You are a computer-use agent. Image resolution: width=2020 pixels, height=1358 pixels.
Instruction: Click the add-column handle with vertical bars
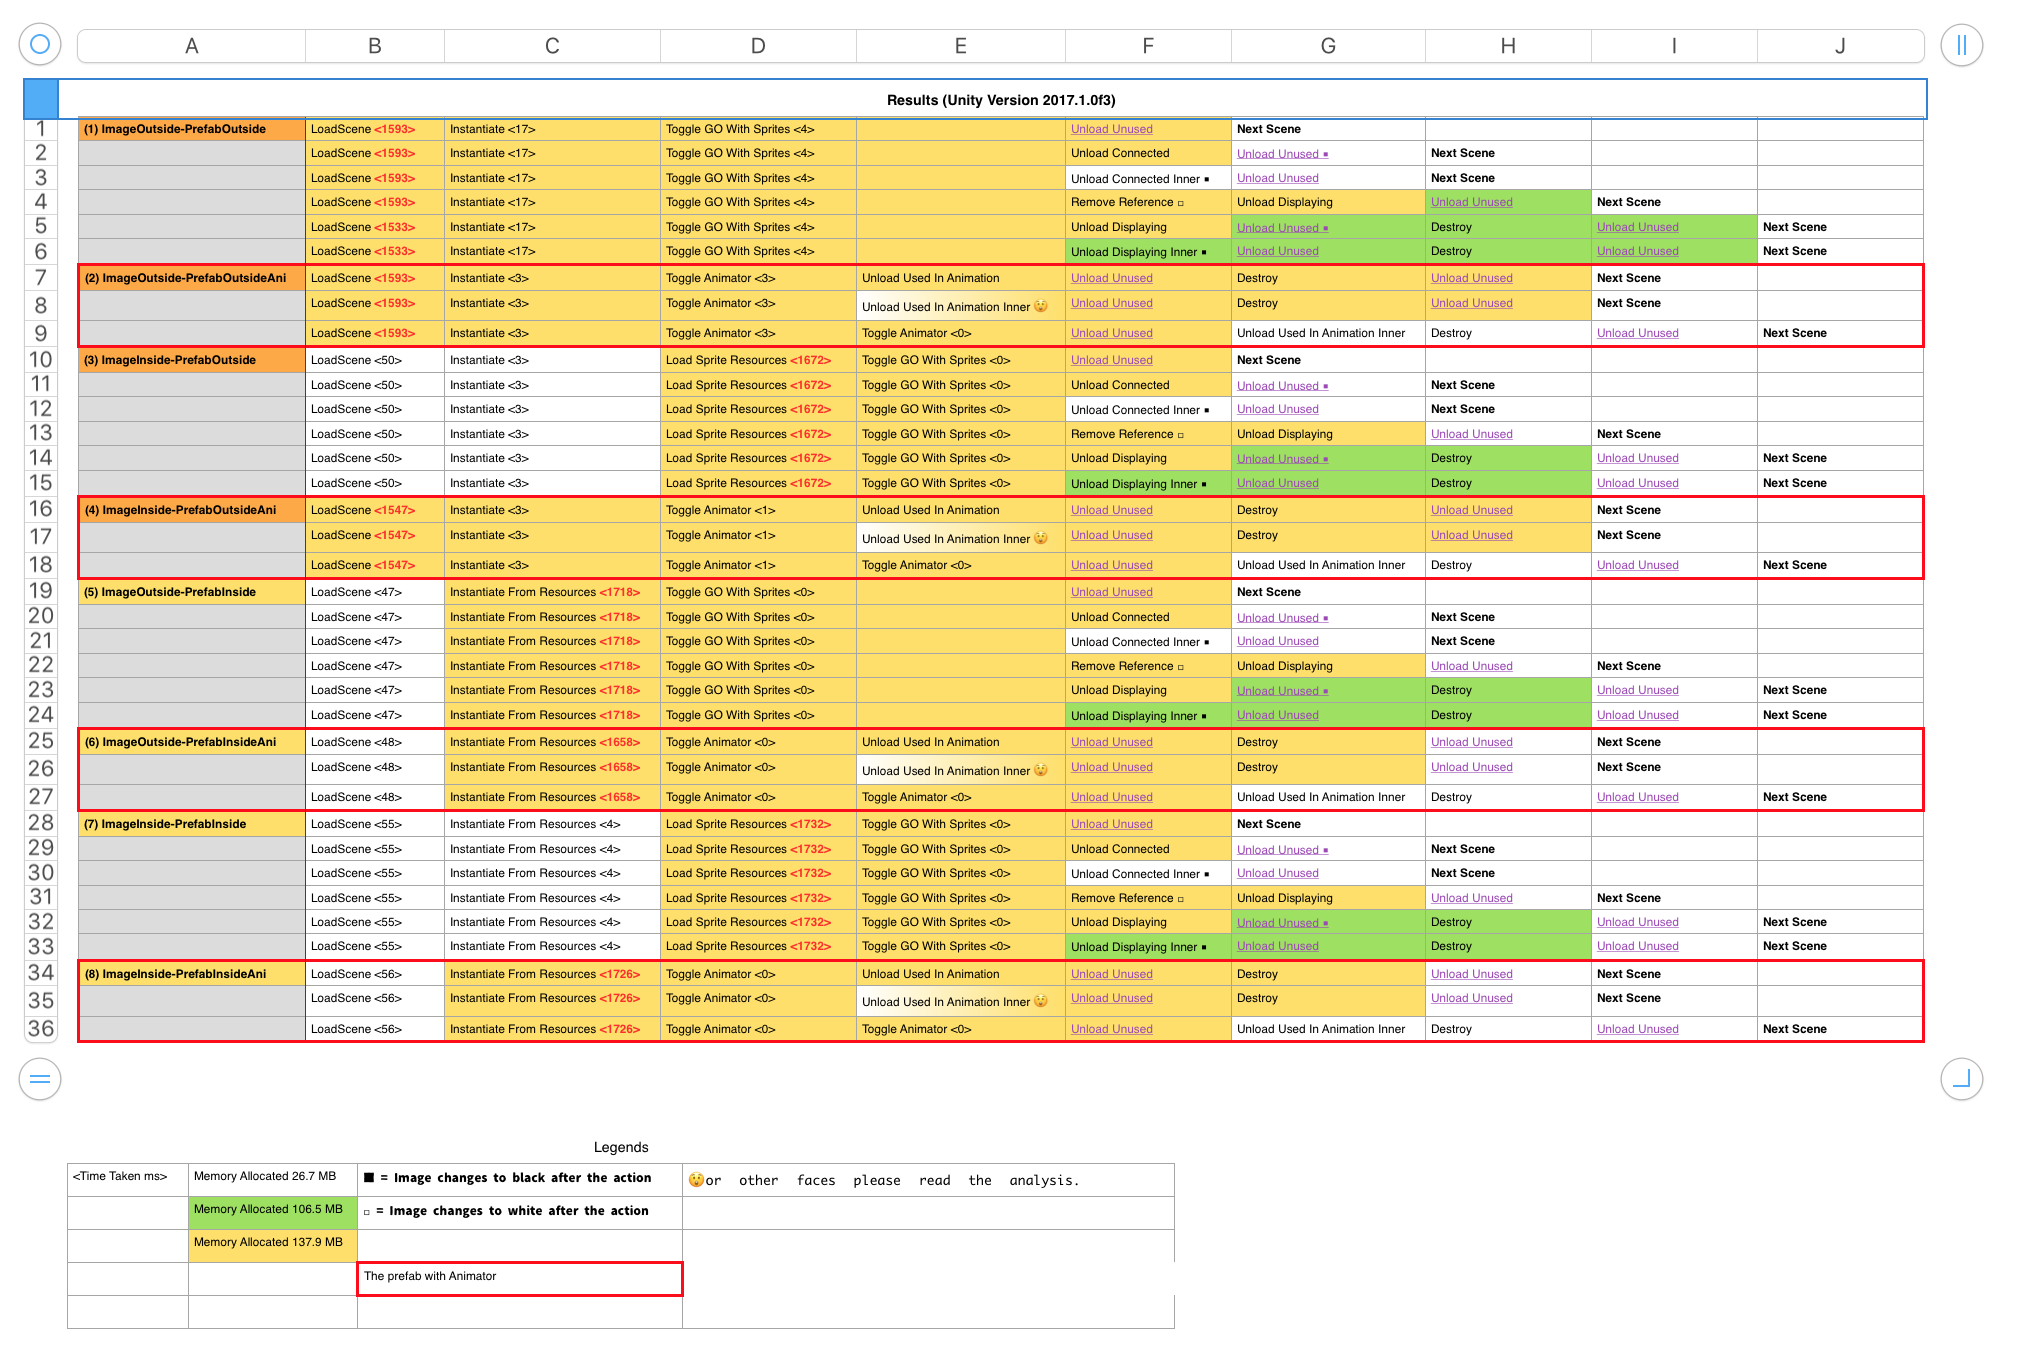[x=1960, y=45]
